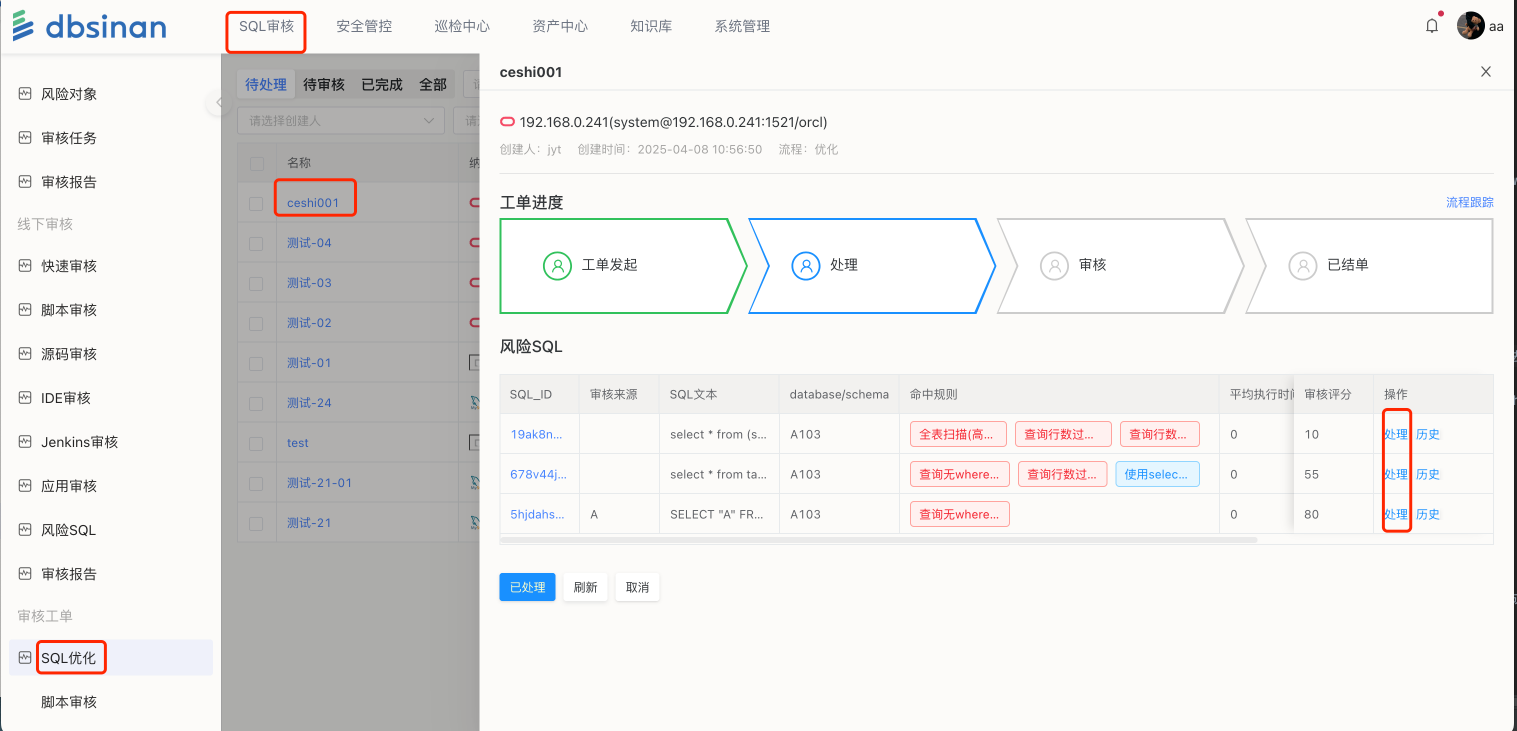This screenshot has width=1517, height=731.
Task: Check the box next to 测试-04
Action: [x=257, y=243]
